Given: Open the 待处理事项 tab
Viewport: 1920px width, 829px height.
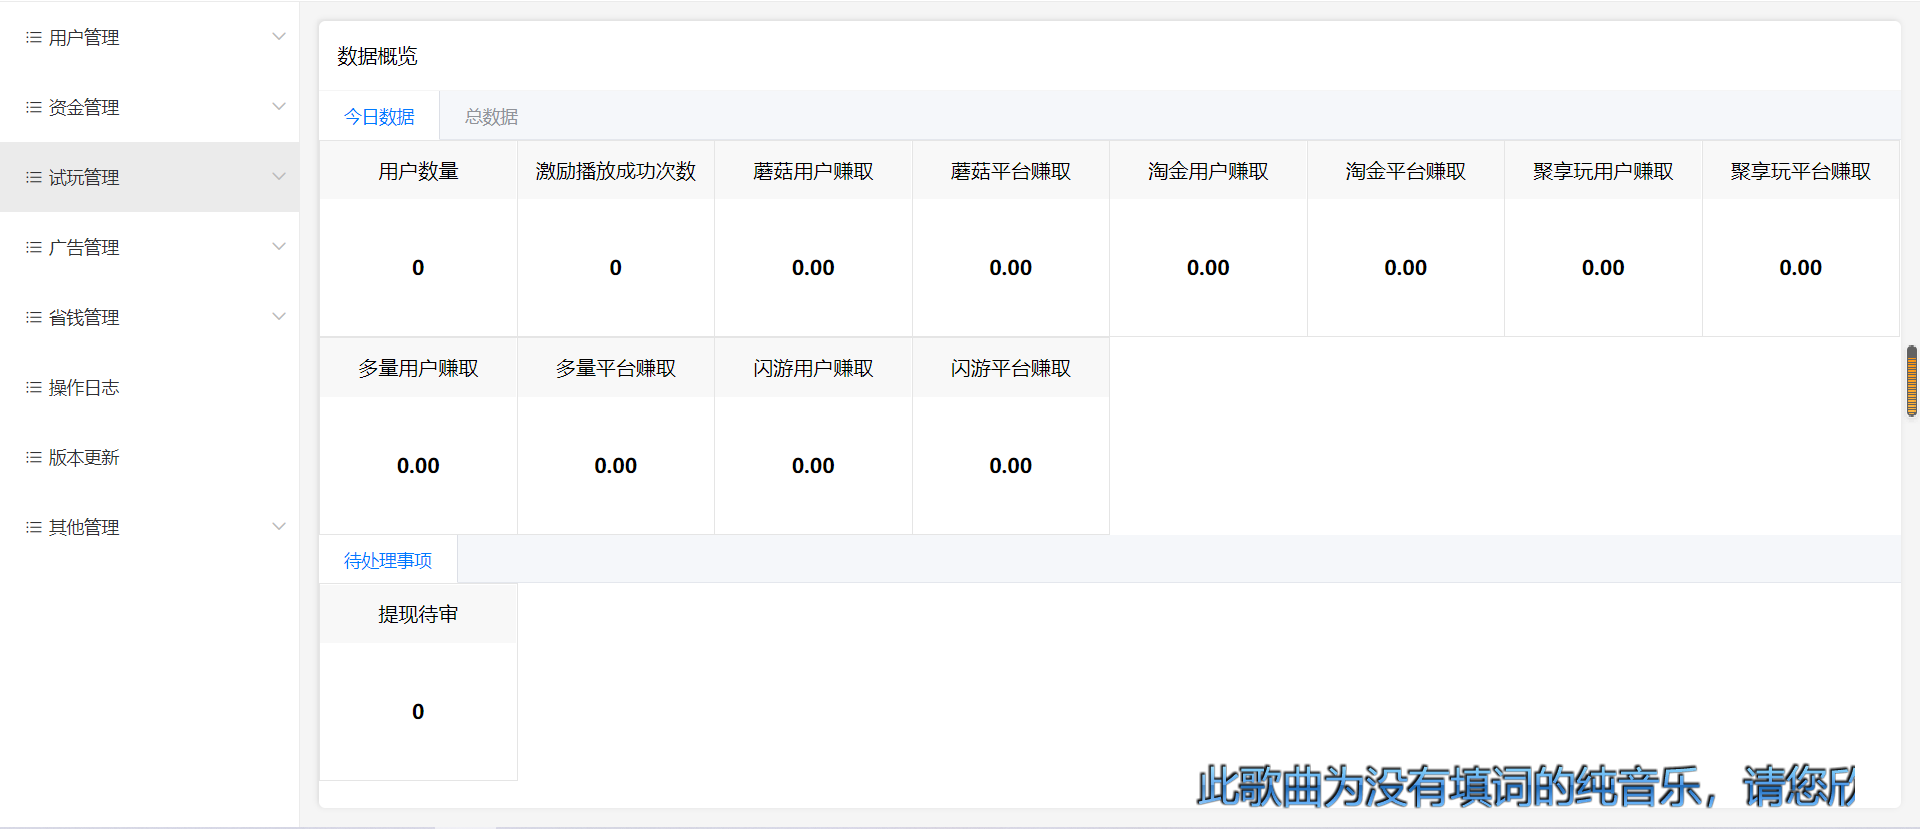Looking at the screenshot, I should 388,561.
